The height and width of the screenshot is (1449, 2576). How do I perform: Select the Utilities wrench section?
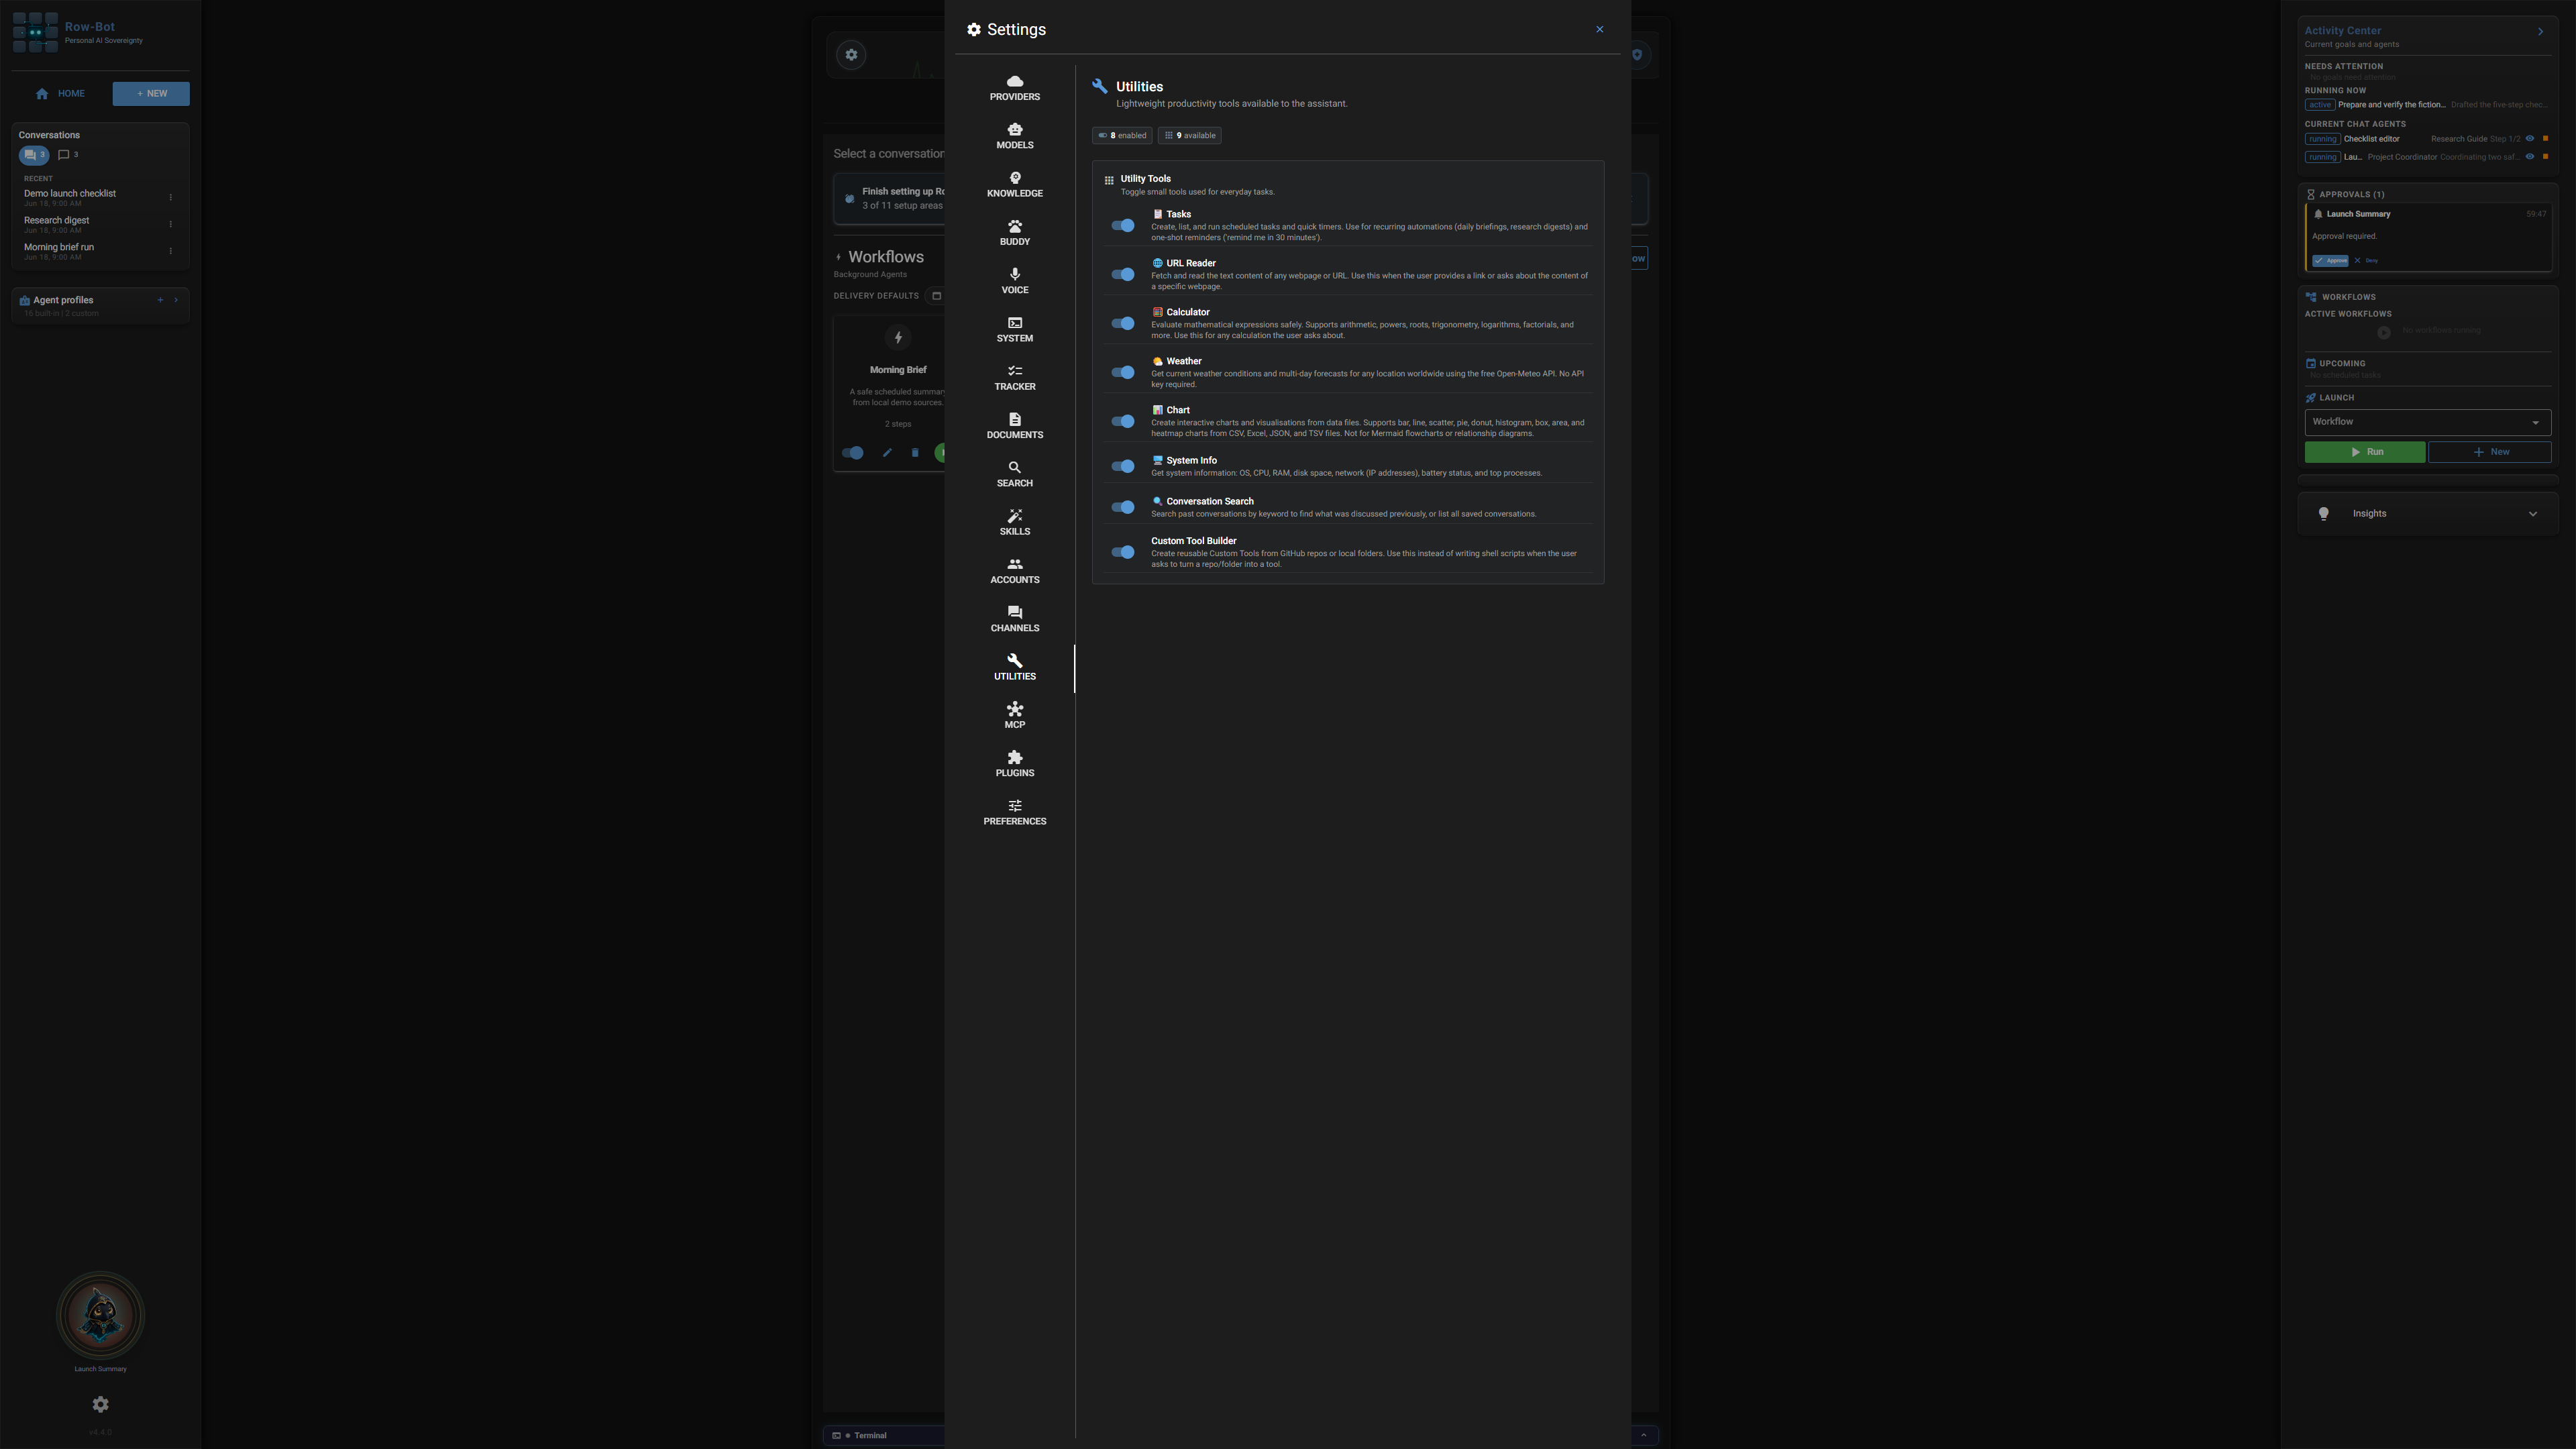click(1014, 668)
